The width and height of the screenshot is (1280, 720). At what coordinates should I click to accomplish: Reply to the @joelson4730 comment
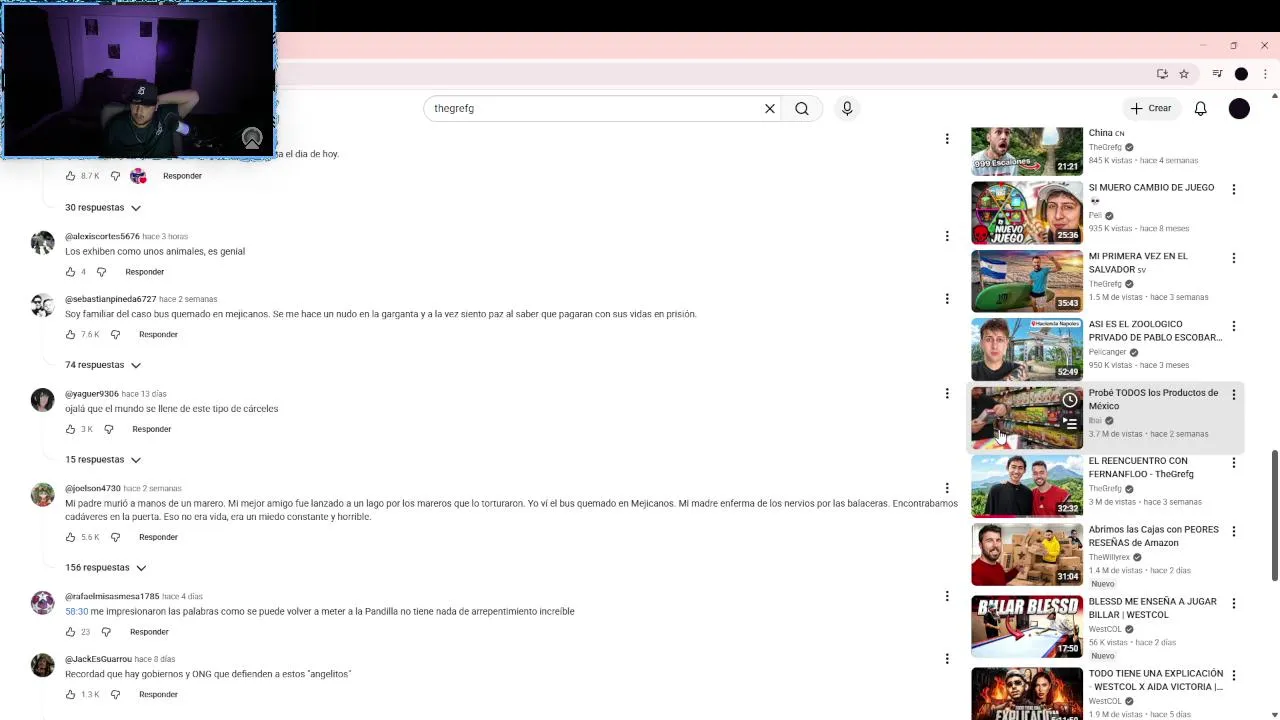tap(158, 537)
